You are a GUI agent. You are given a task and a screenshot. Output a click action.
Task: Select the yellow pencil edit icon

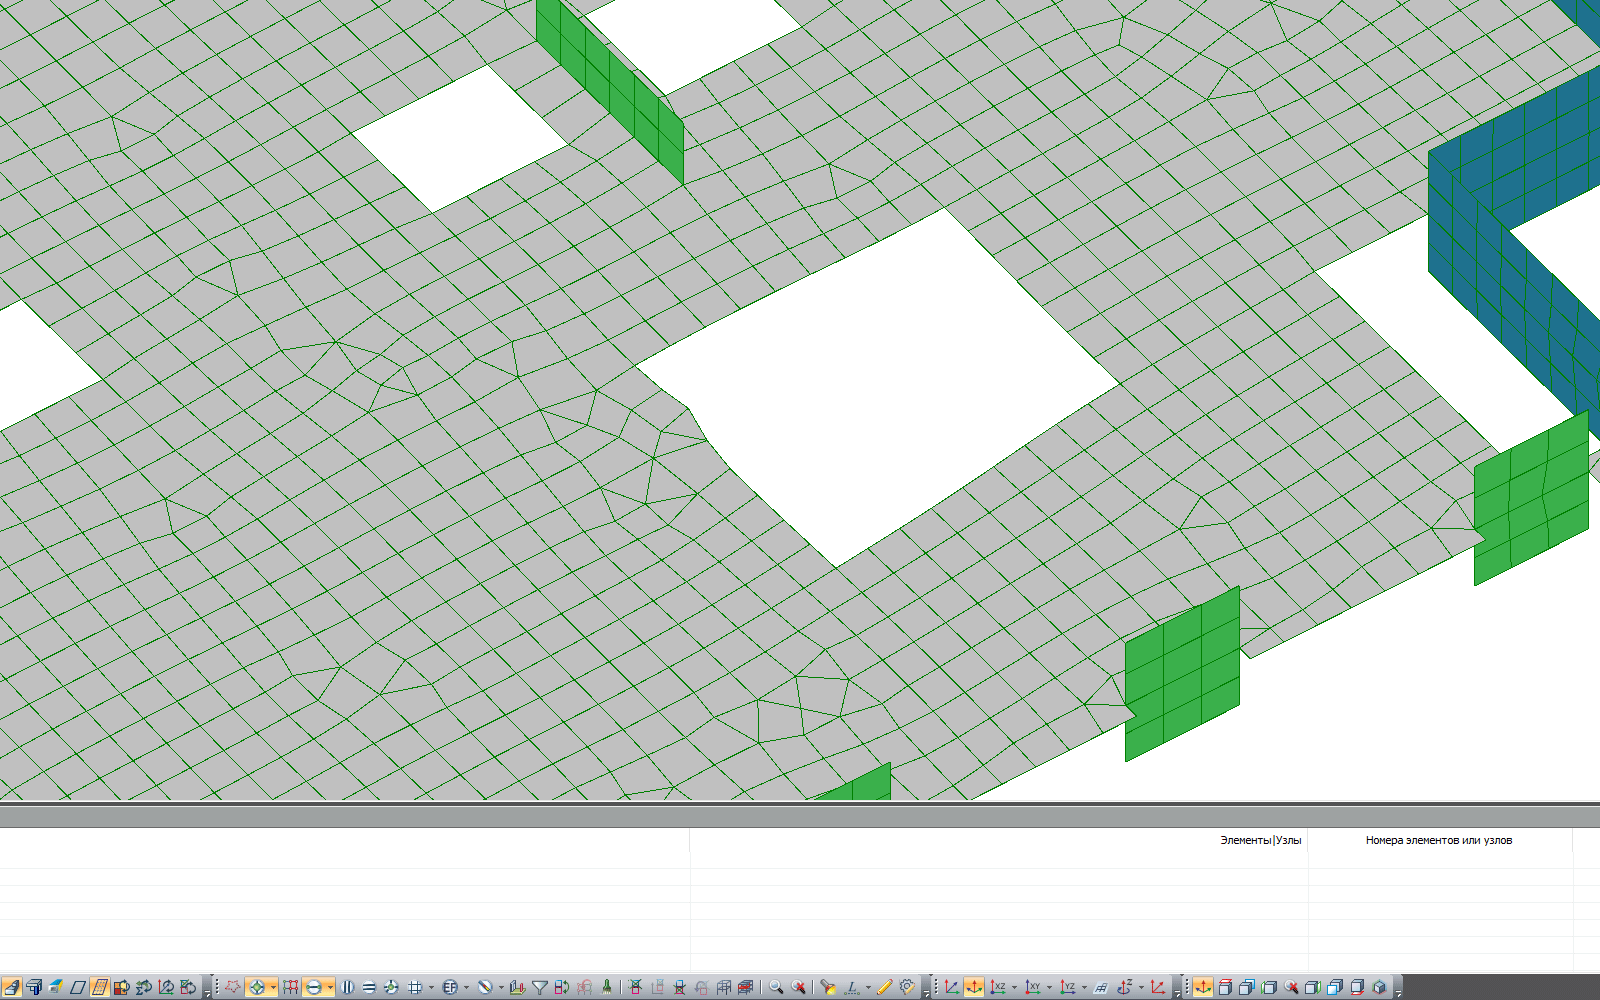885,987
